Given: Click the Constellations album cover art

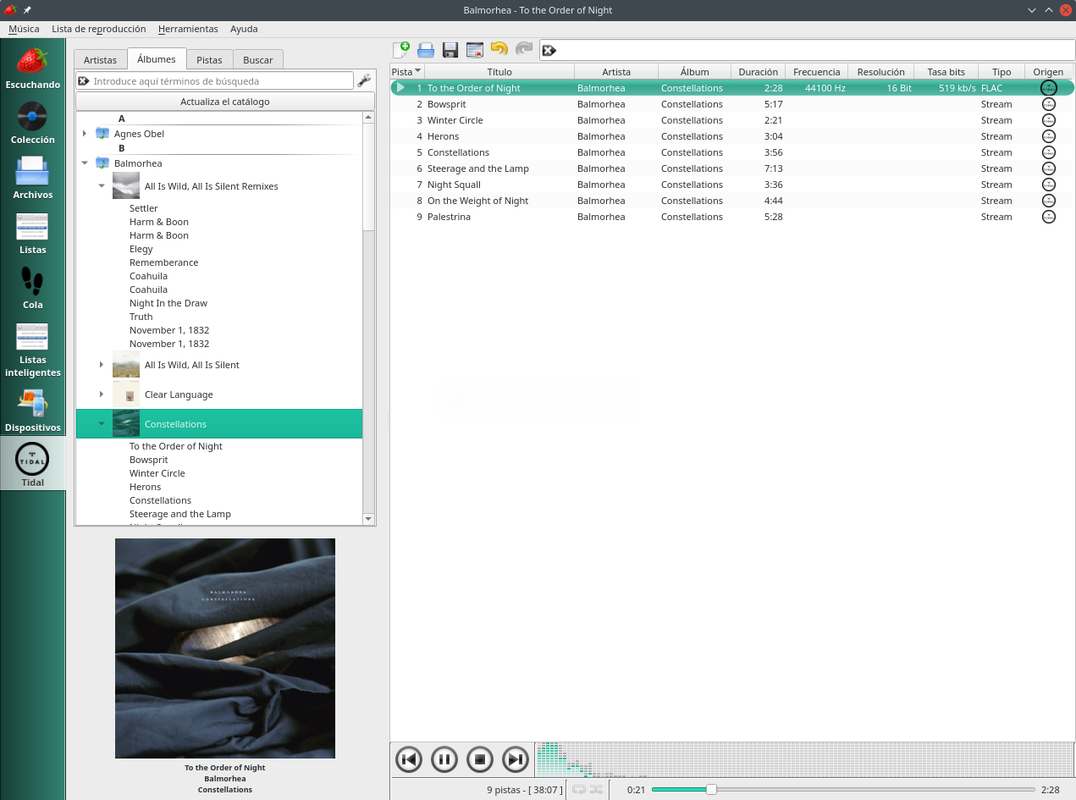Looking at the screenshot, I should click(225, 648).
